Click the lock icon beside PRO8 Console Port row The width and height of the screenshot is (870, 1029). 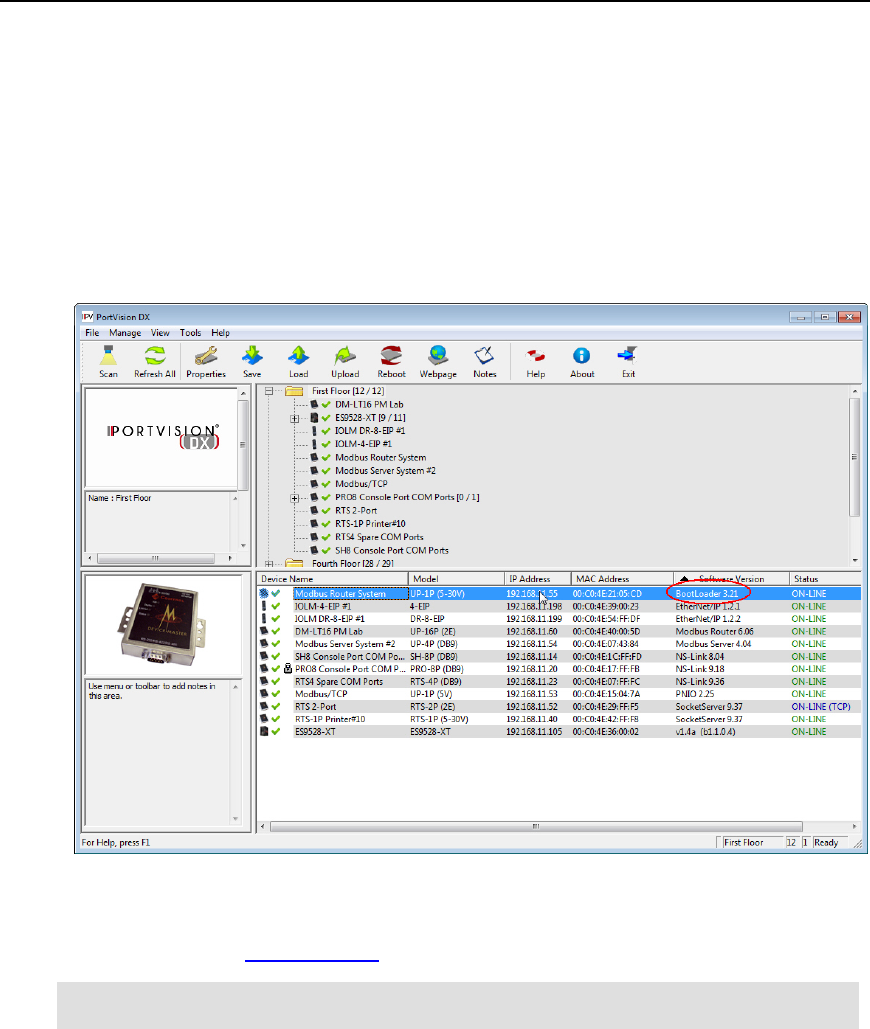coord(287,669)
